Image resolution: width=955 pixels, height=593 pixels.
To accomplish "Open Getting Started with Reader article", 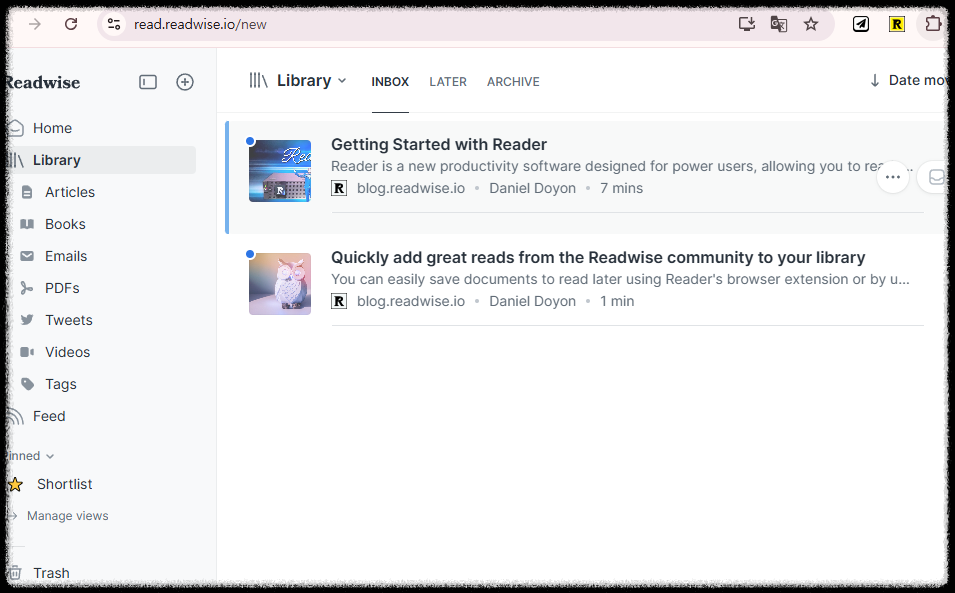I will 439,144.
